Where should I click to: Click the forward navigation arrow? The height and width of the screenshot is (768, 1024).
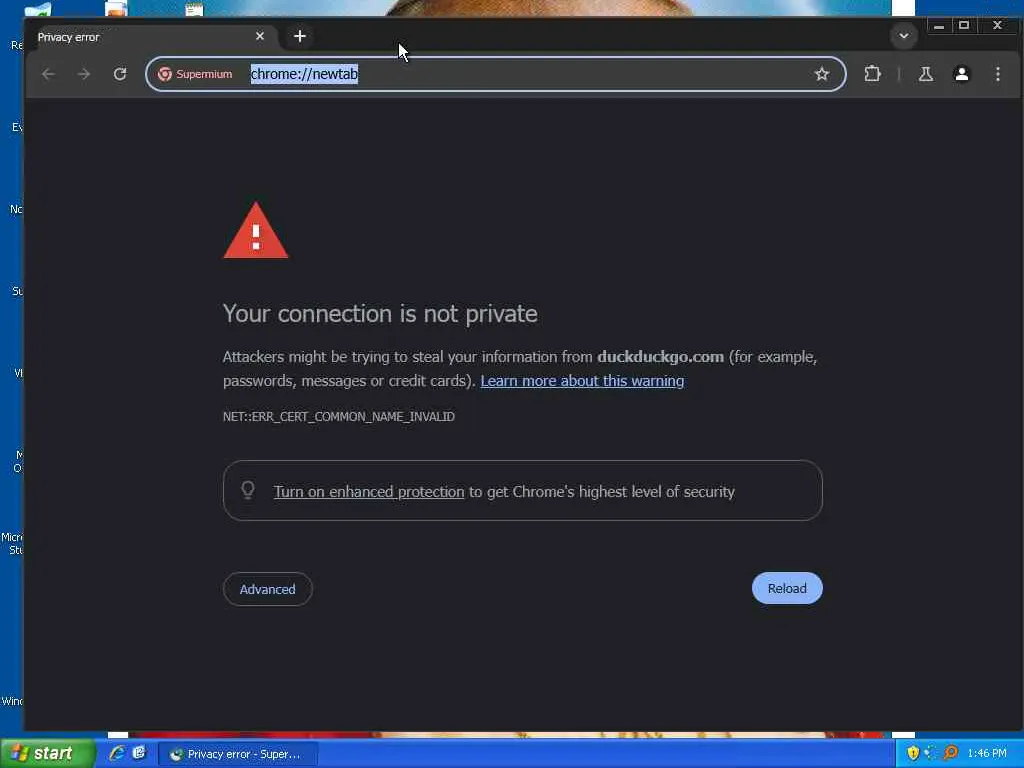pos(84,74)
